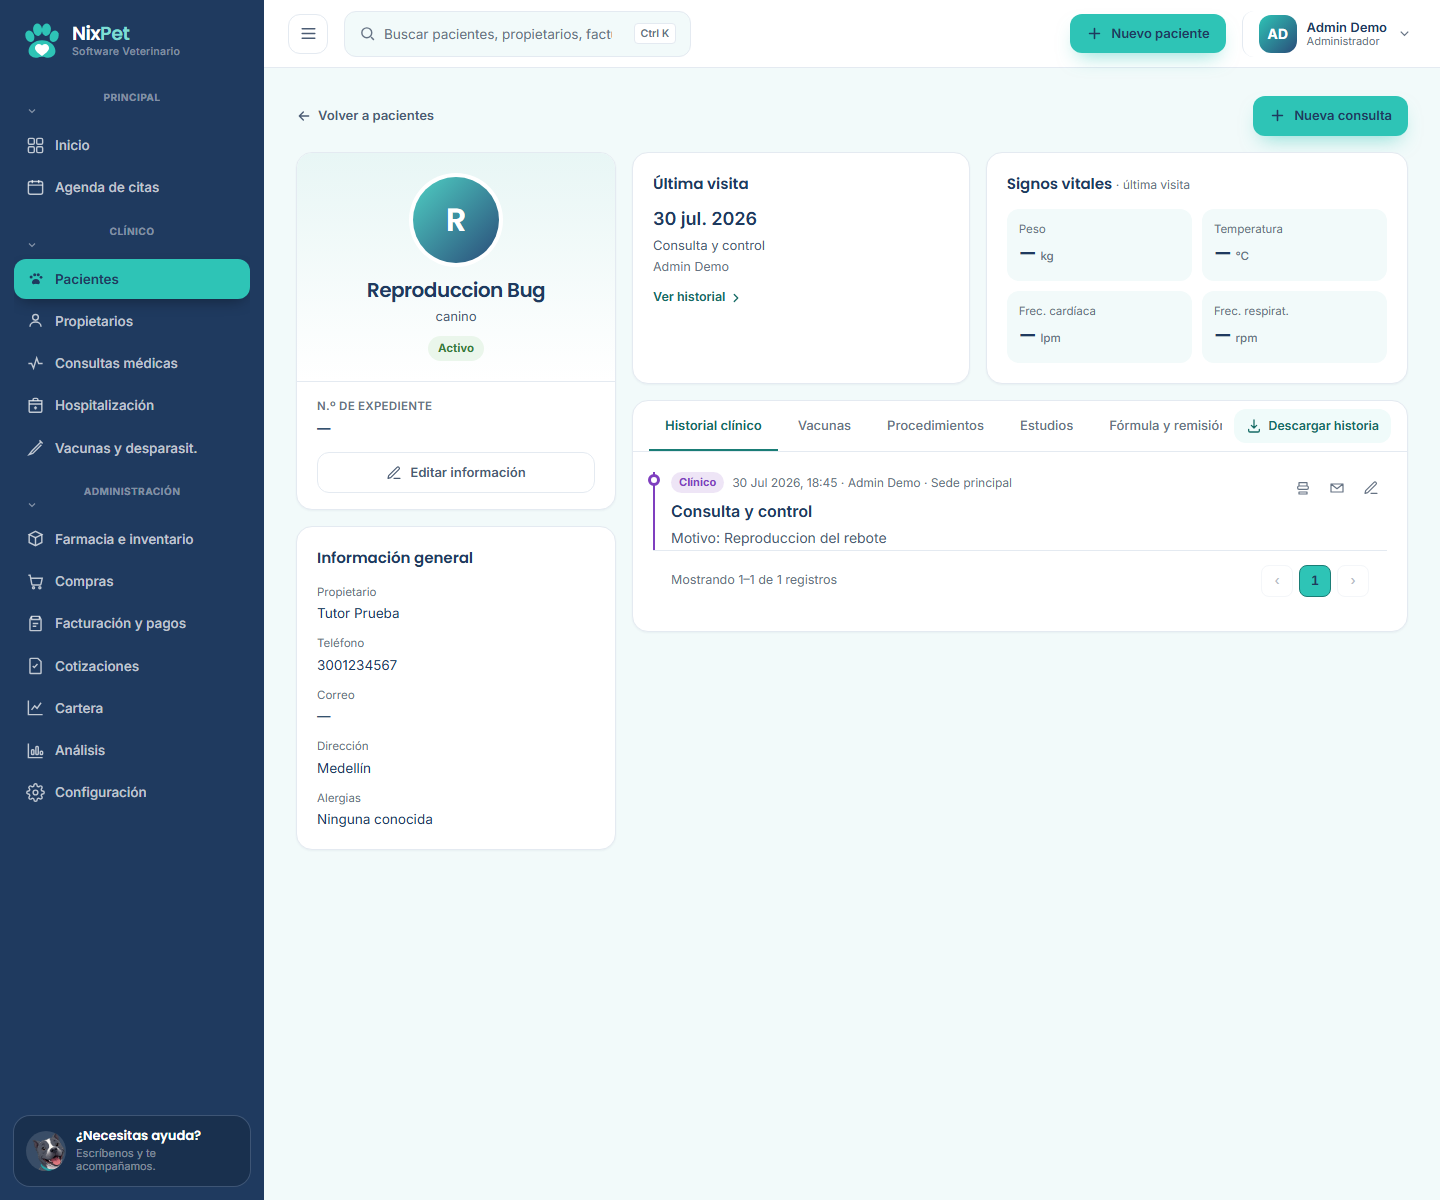1440x1200 pixels.
Task: Collapse the CLÍNICO section chevron
Action: coord(32,245)
